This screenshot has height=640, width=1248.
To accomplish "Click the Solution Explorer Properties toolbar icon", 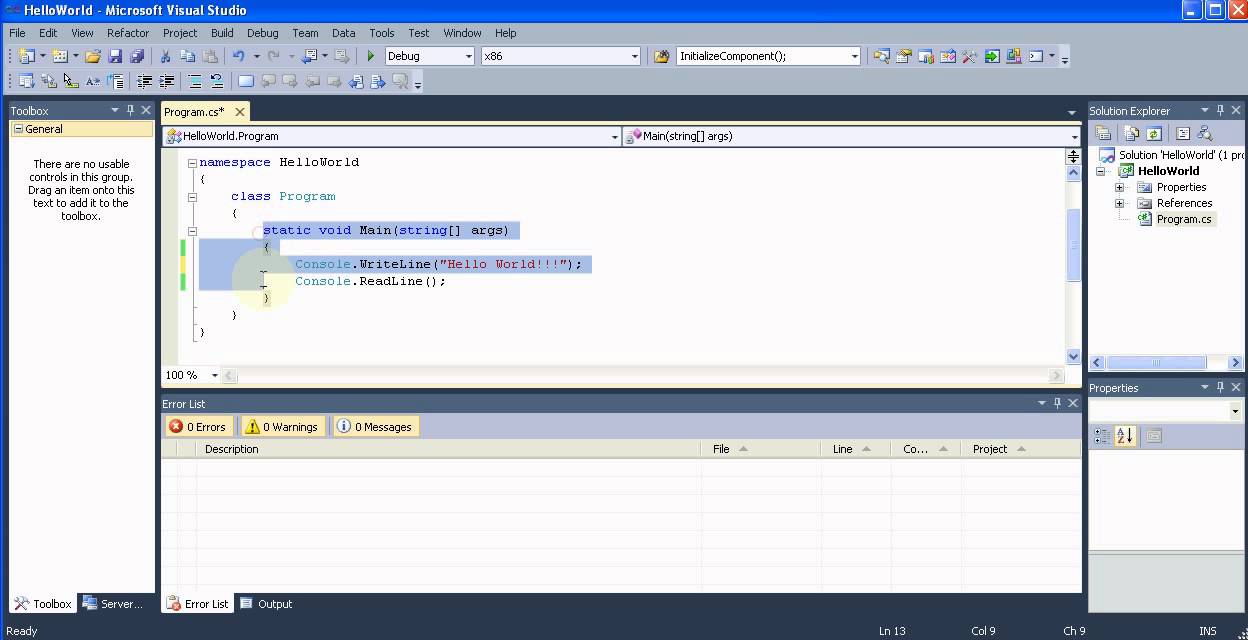I will [x=1103, y=133].
